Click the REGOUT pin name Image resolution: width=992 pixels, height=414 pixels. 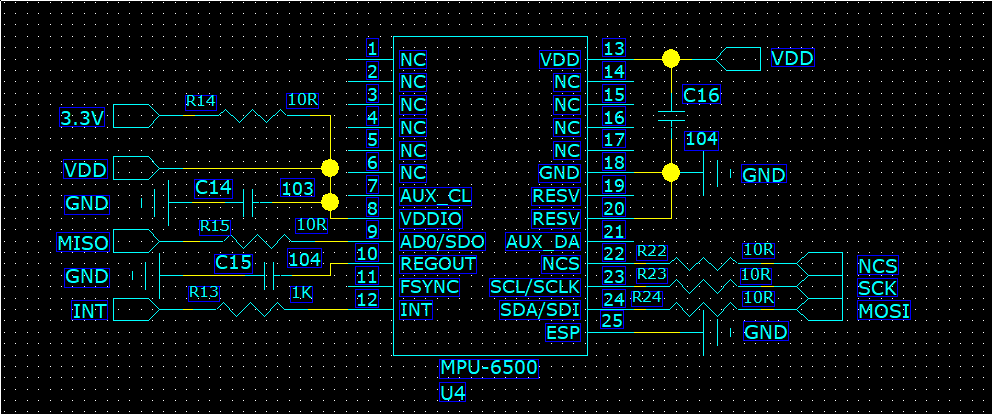(x=438, y=264)
